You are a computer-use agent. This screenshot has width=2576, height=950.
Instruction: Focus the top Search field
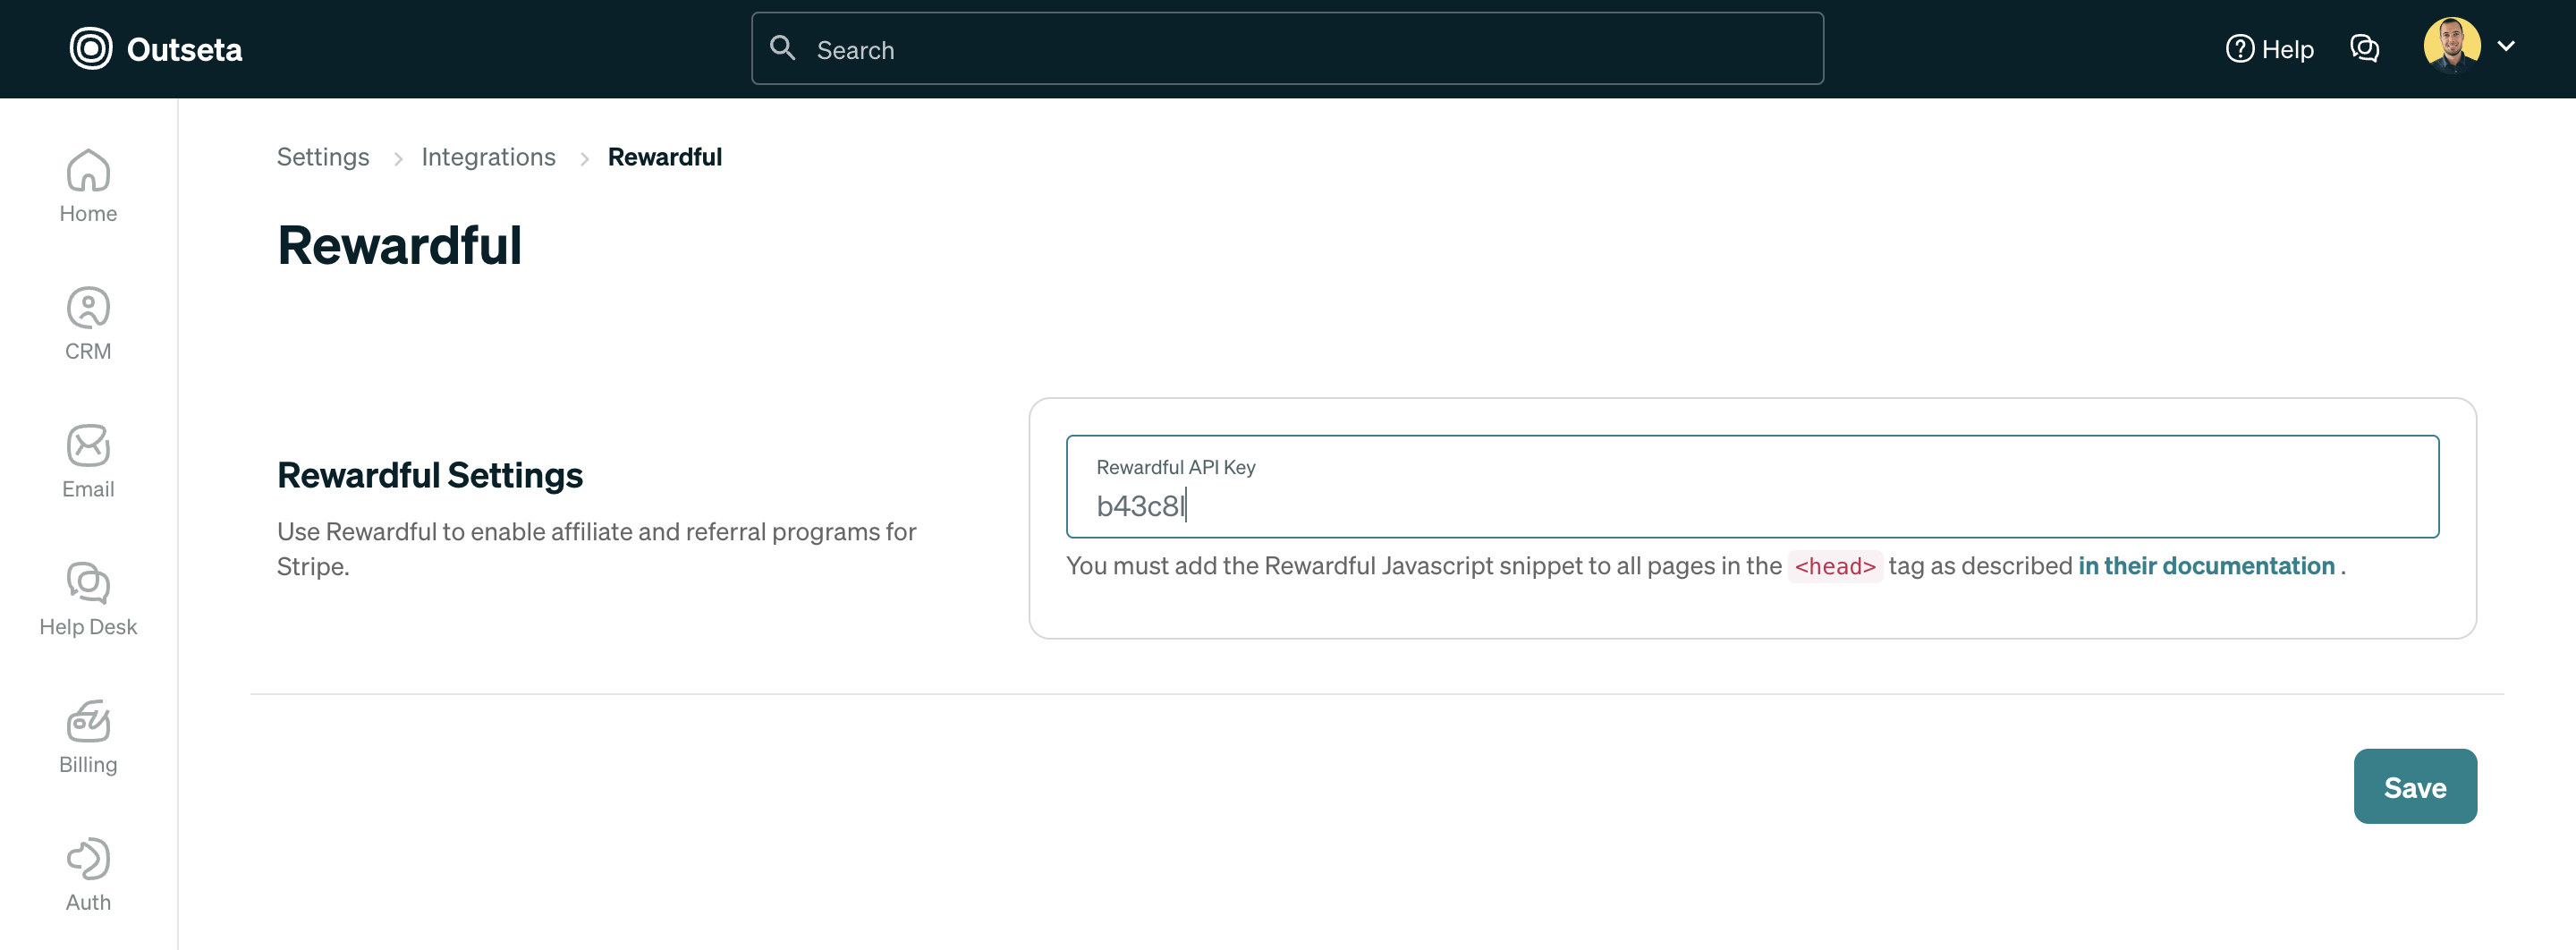coord(1287,48)
